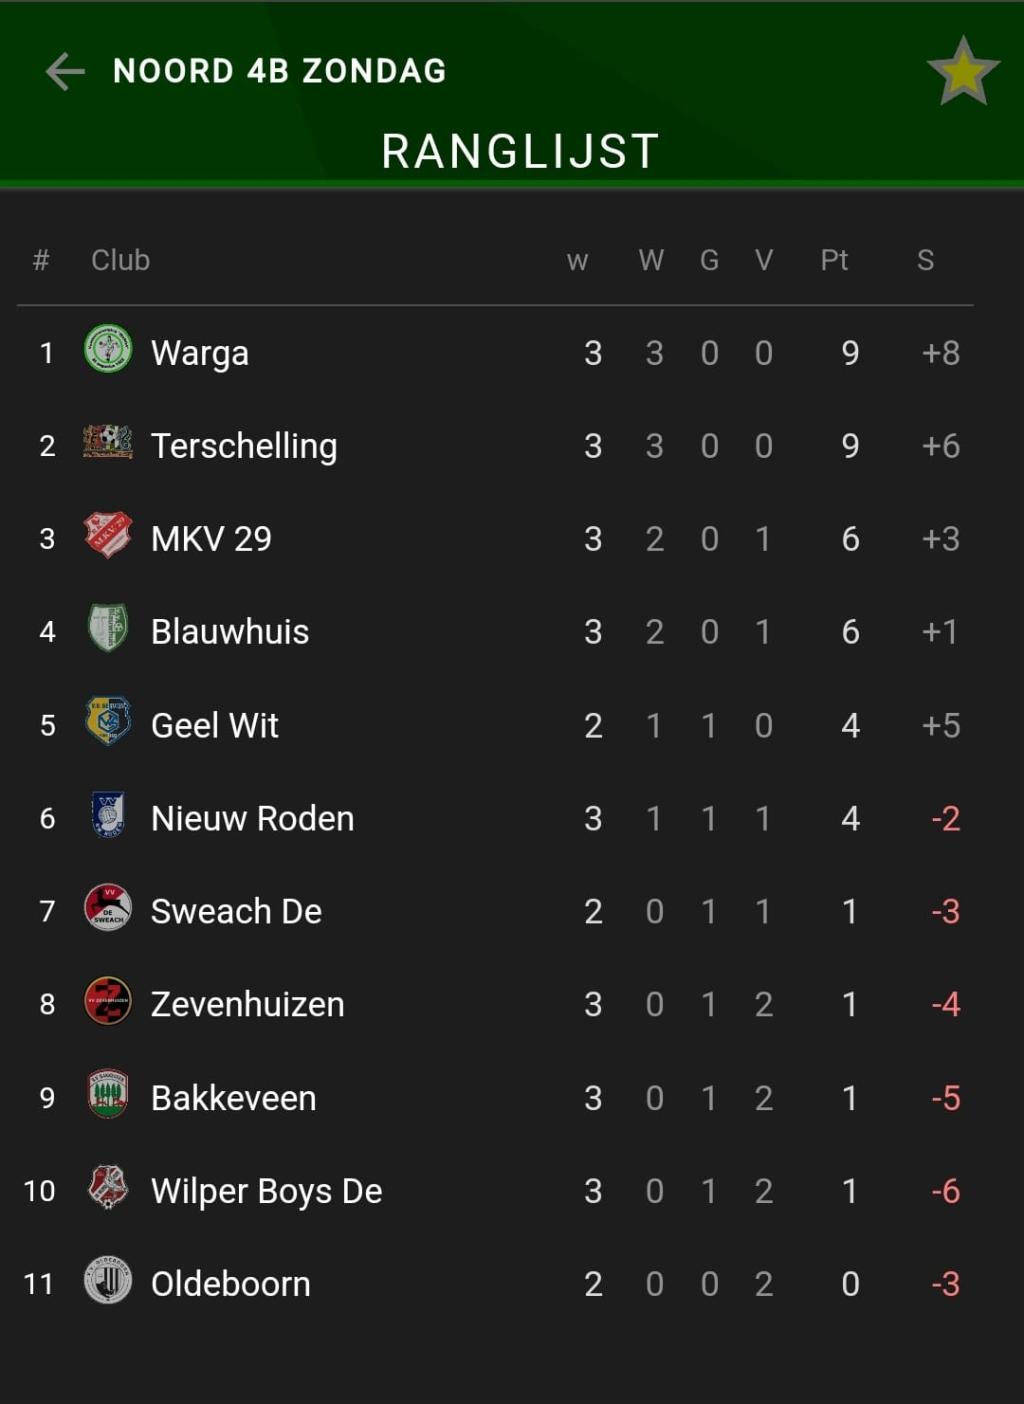Open the Bakkeveen team name
1024x1404 pixels.
(234, 1098)
